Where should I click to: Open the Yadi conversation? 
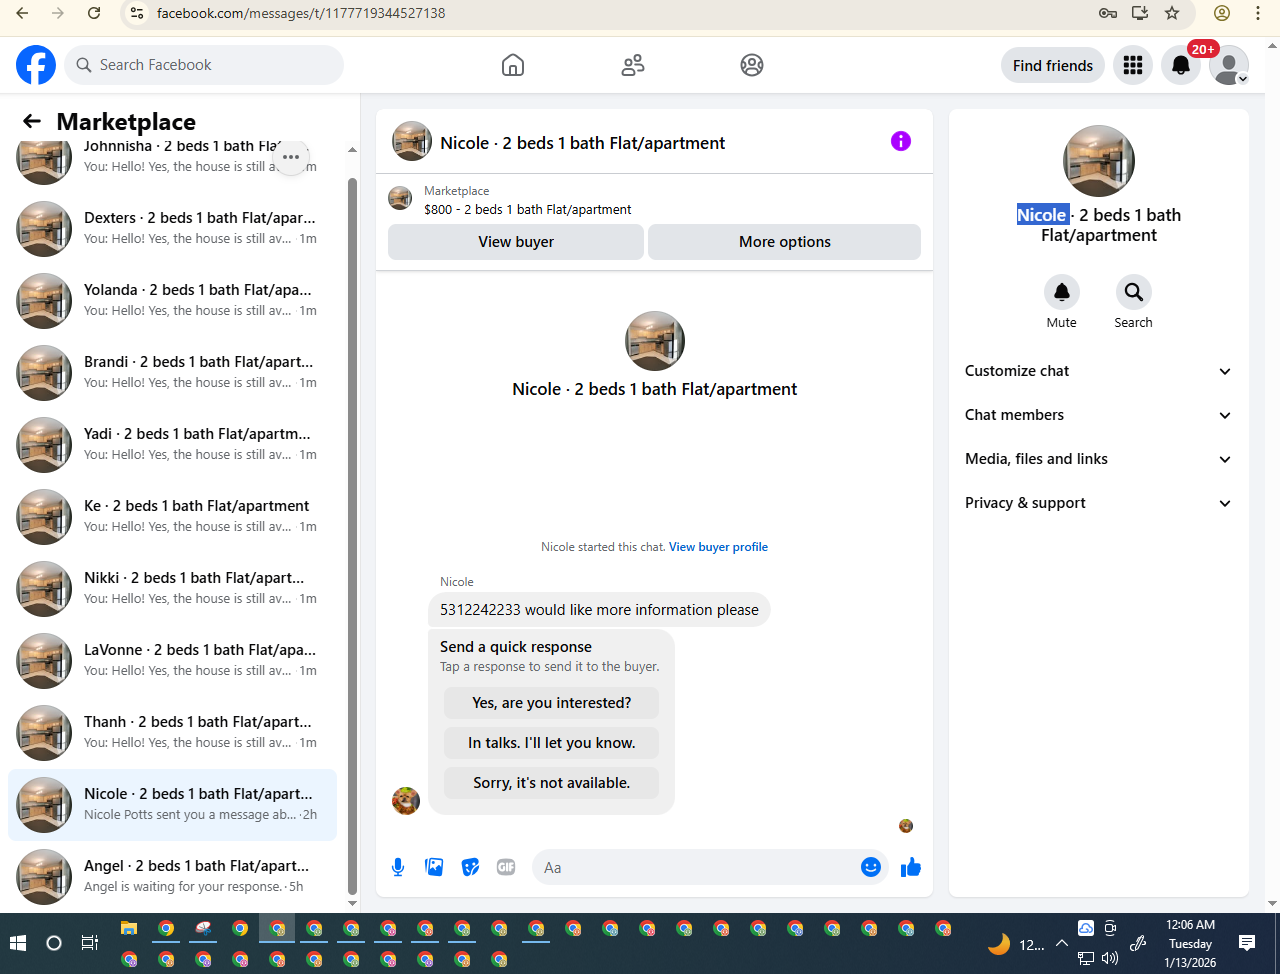[x=172, y=445]
